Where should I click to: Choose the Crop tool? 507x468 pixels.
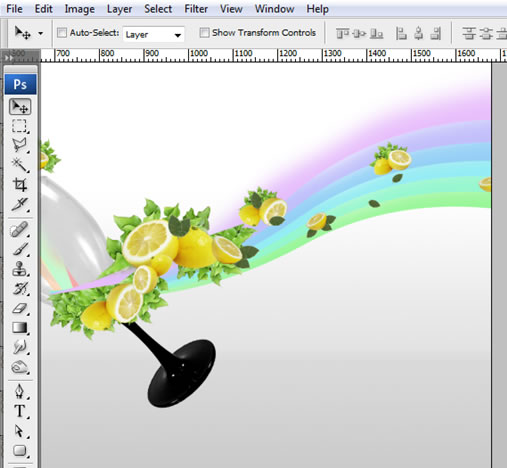tap(20, 184)
